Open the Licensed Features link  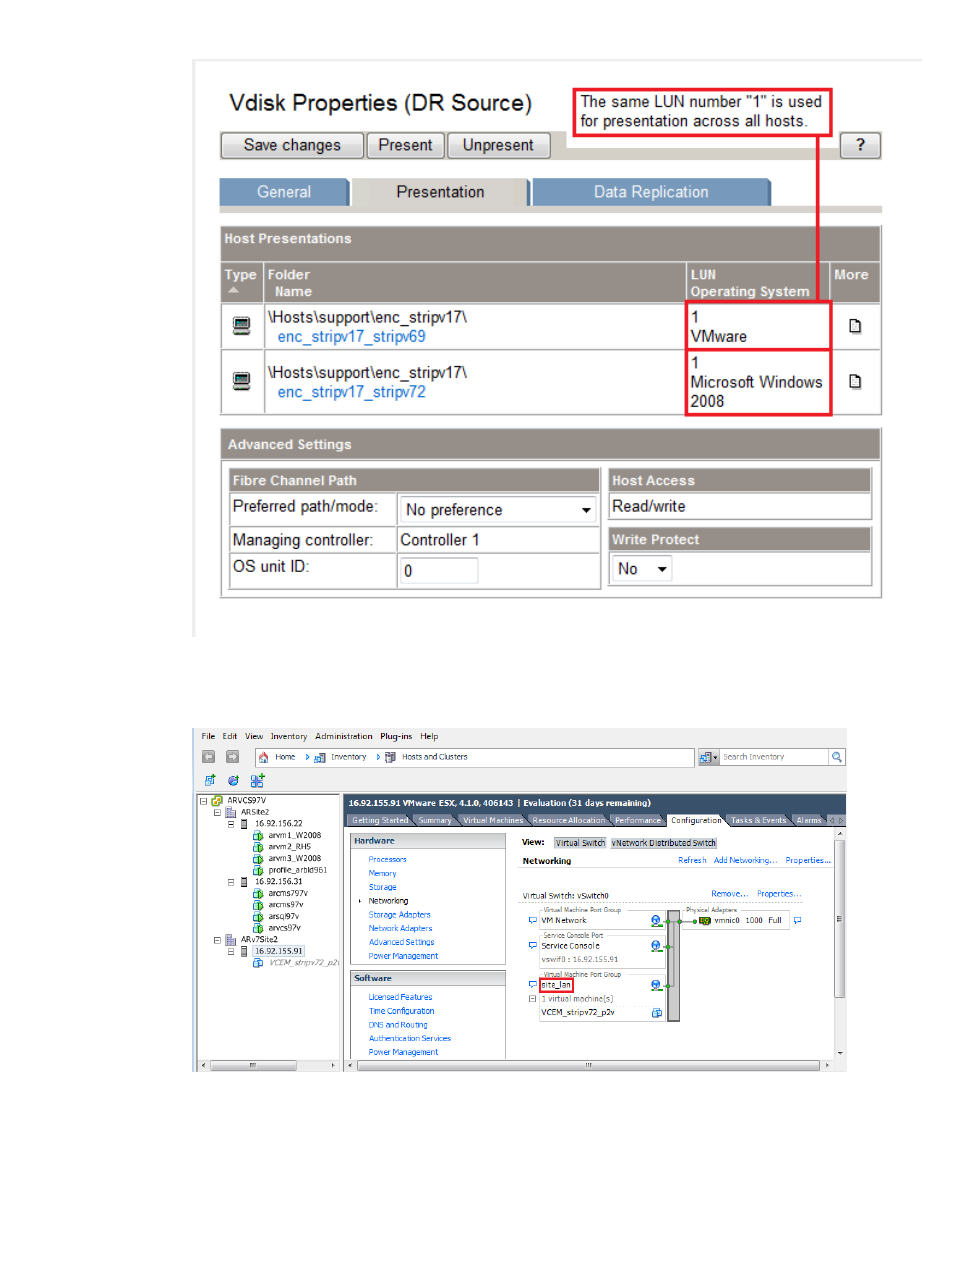coord(400,997)
